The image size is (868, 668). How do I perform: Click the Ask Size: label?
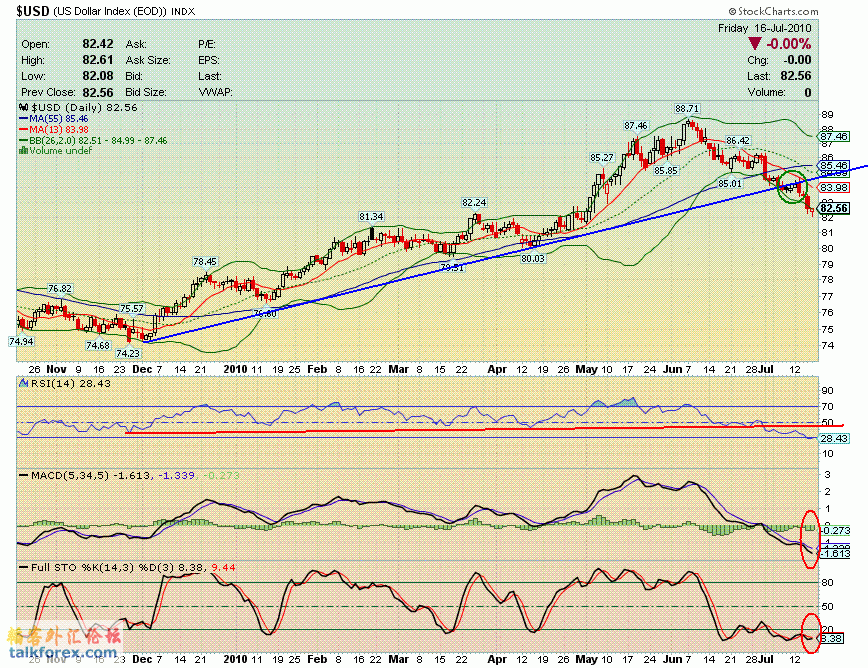point(148,60)
